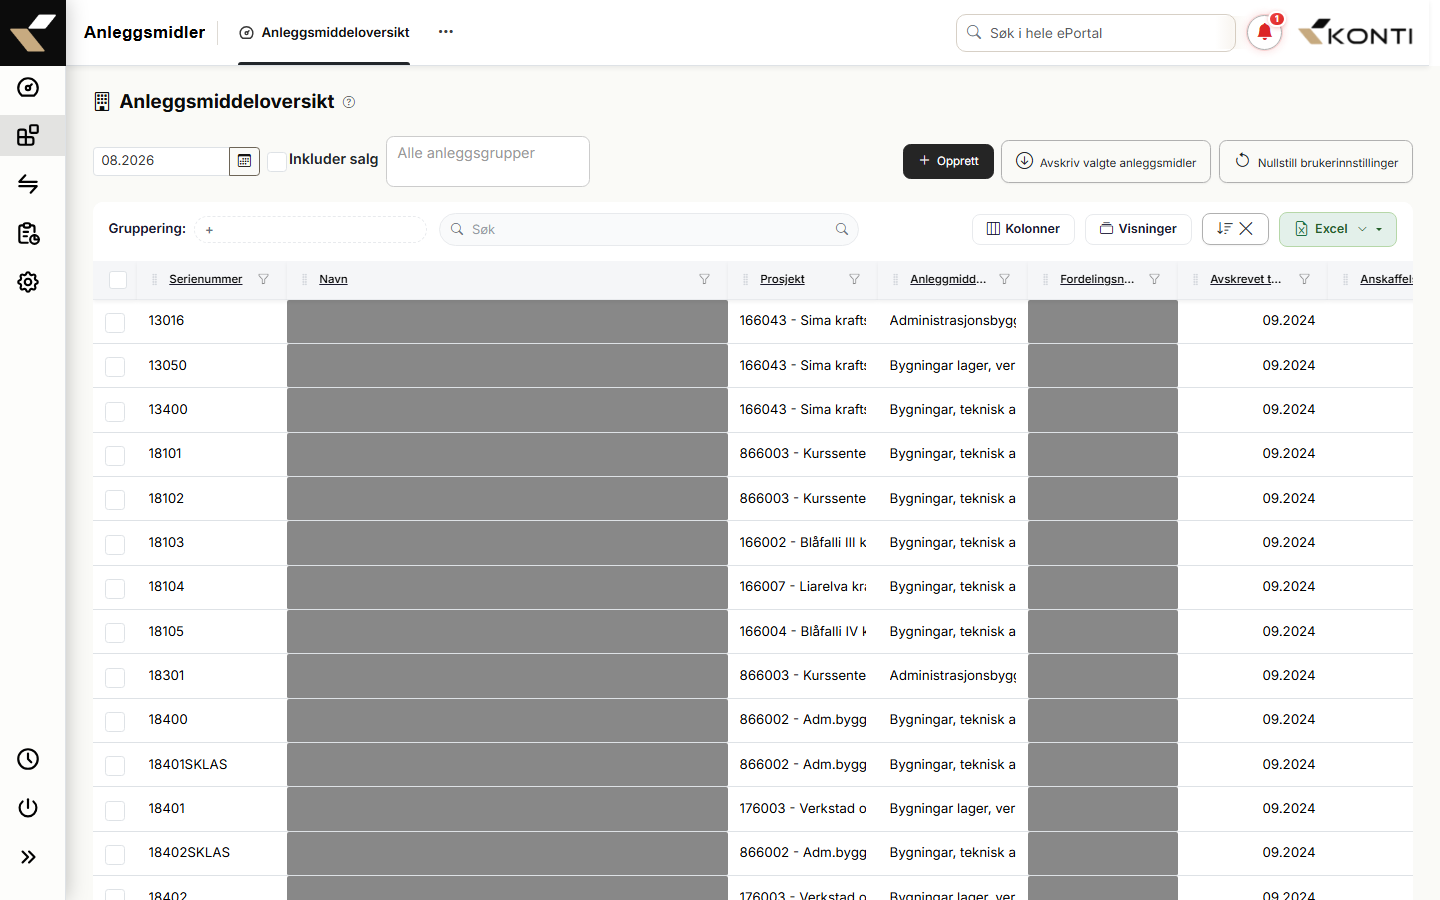1440x900 pixels.
Task: Open the Visninger views menu
Action: coord(1138,229)
